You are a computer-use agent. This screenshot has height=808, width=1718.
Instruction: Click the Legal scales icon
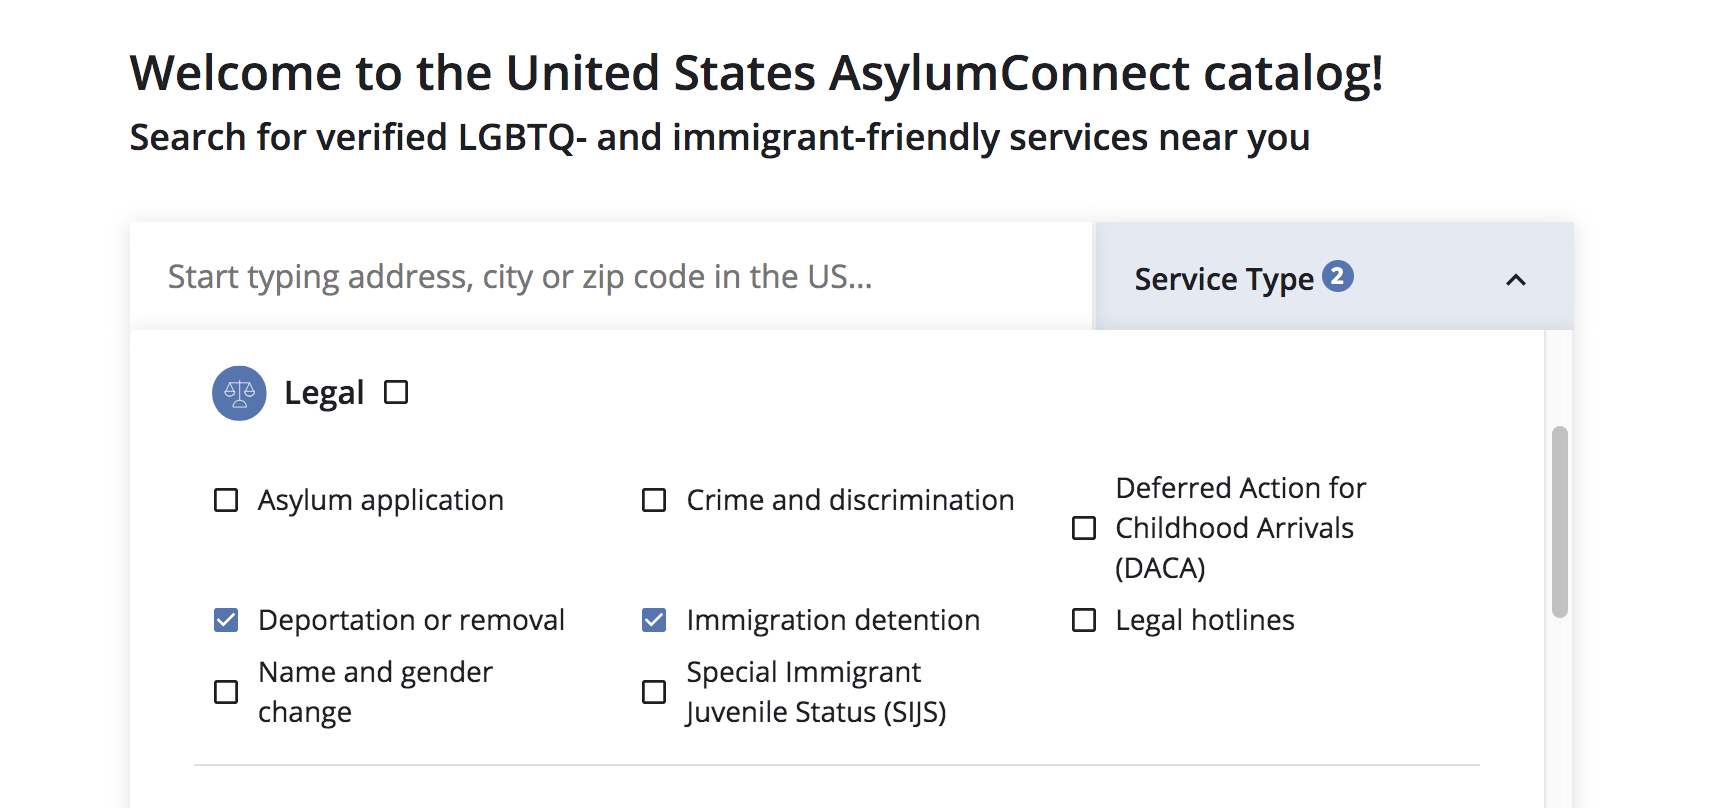pyautogui.click(x=239, y=393)
